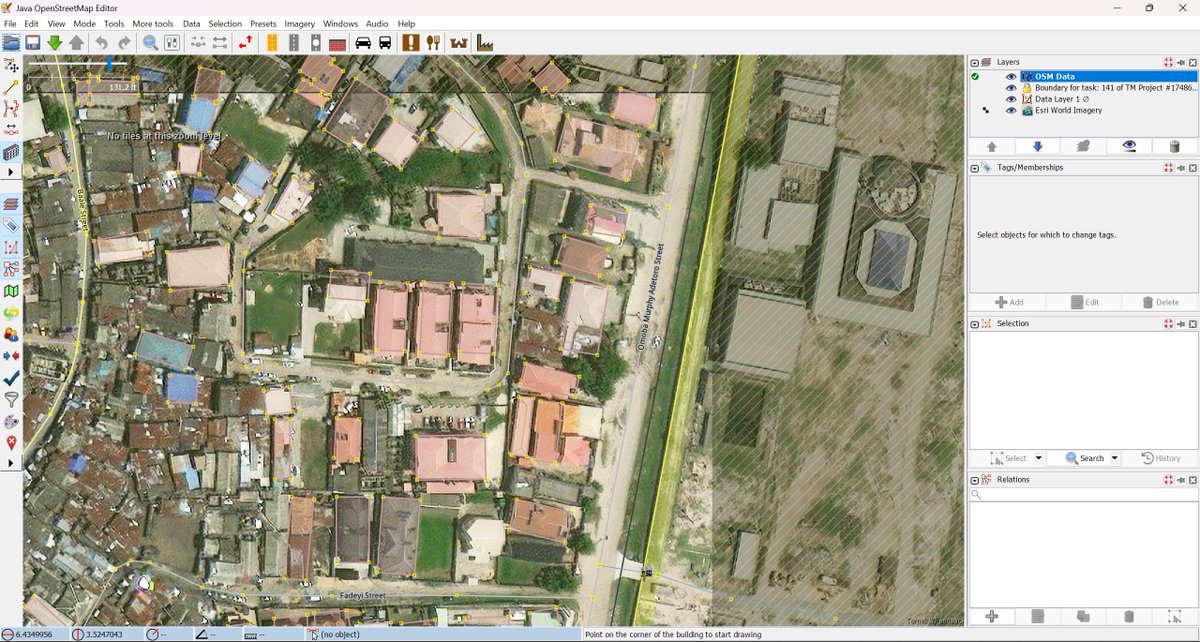Download OSM data with green arrow
The width and height of the screenshot is (1200, 642).
[53, 42]
